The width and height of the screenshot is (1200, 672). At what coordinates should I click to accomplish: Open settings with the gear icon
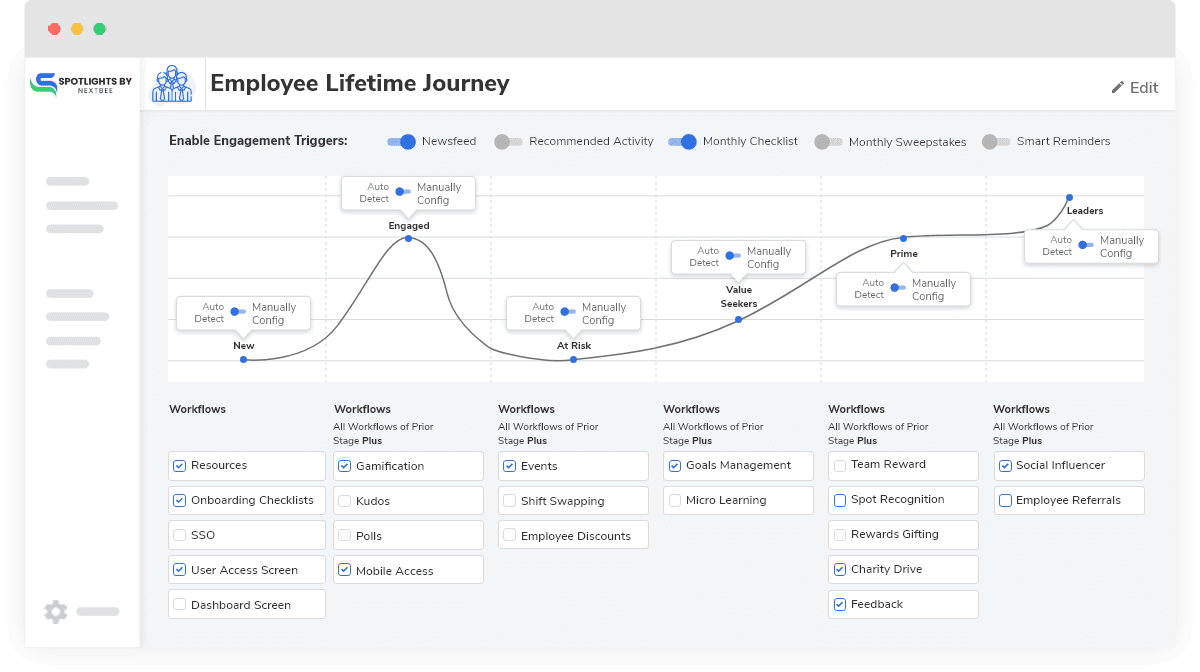[55, 611]
